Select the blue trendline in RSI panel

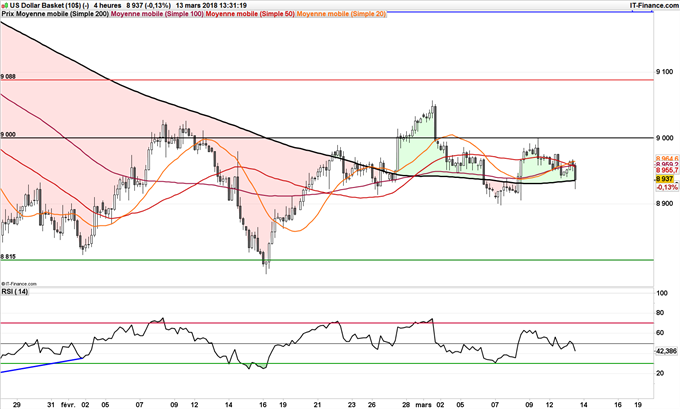[41, 365]
